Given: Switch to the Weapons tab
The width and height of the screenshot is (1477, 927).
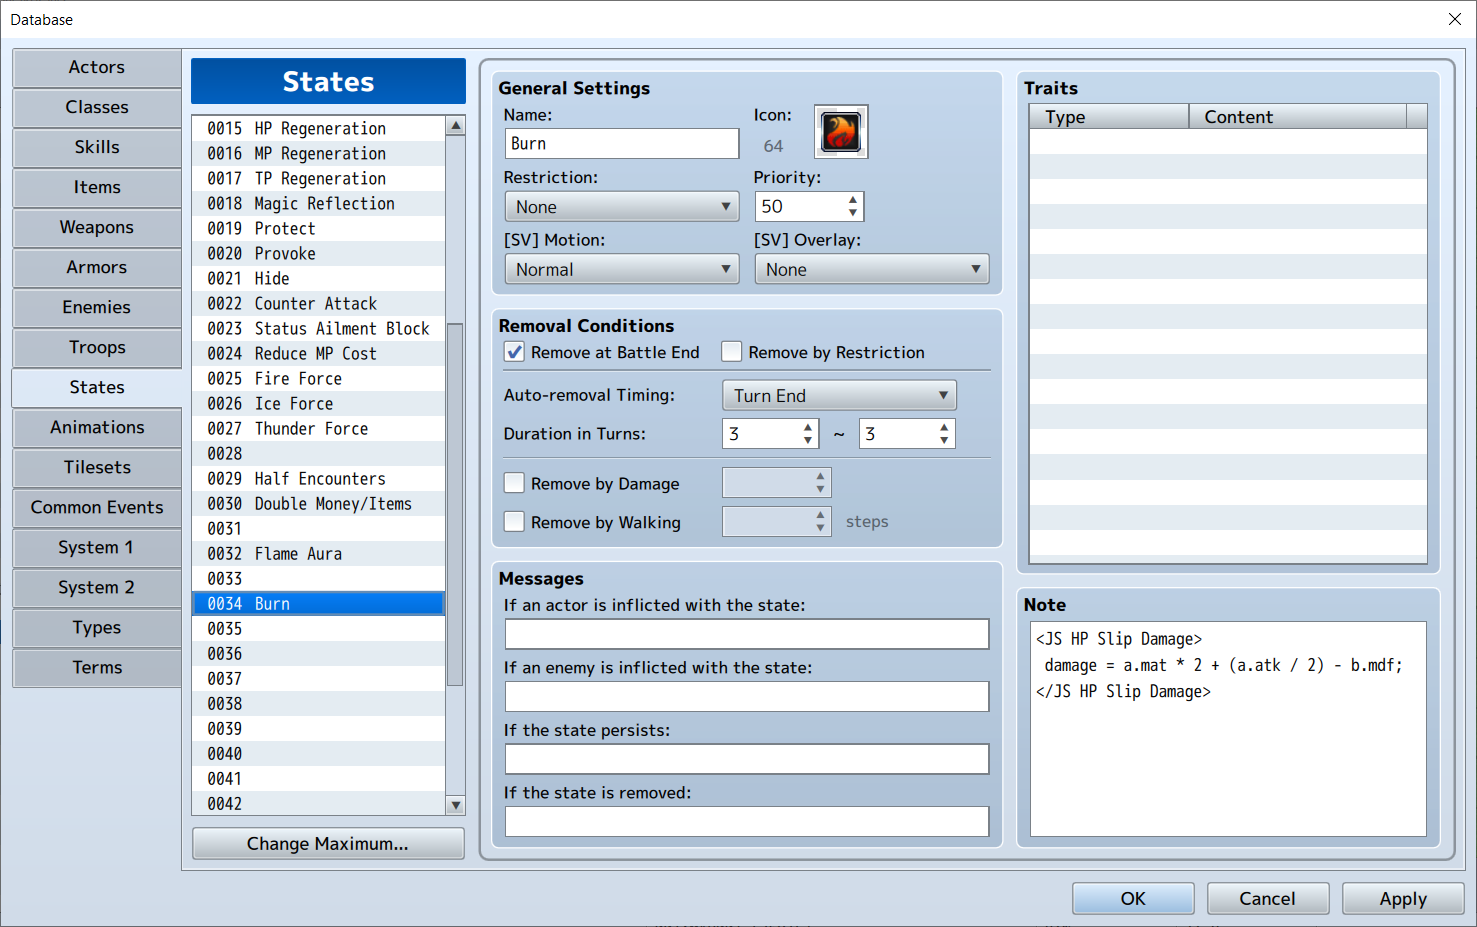Looking at the screenshot, I should tap(97, 228).
